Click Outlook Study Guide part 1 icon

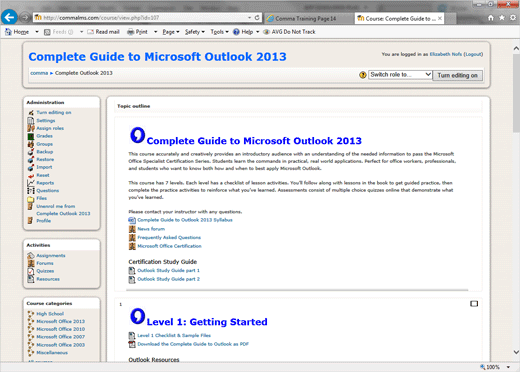132,270
